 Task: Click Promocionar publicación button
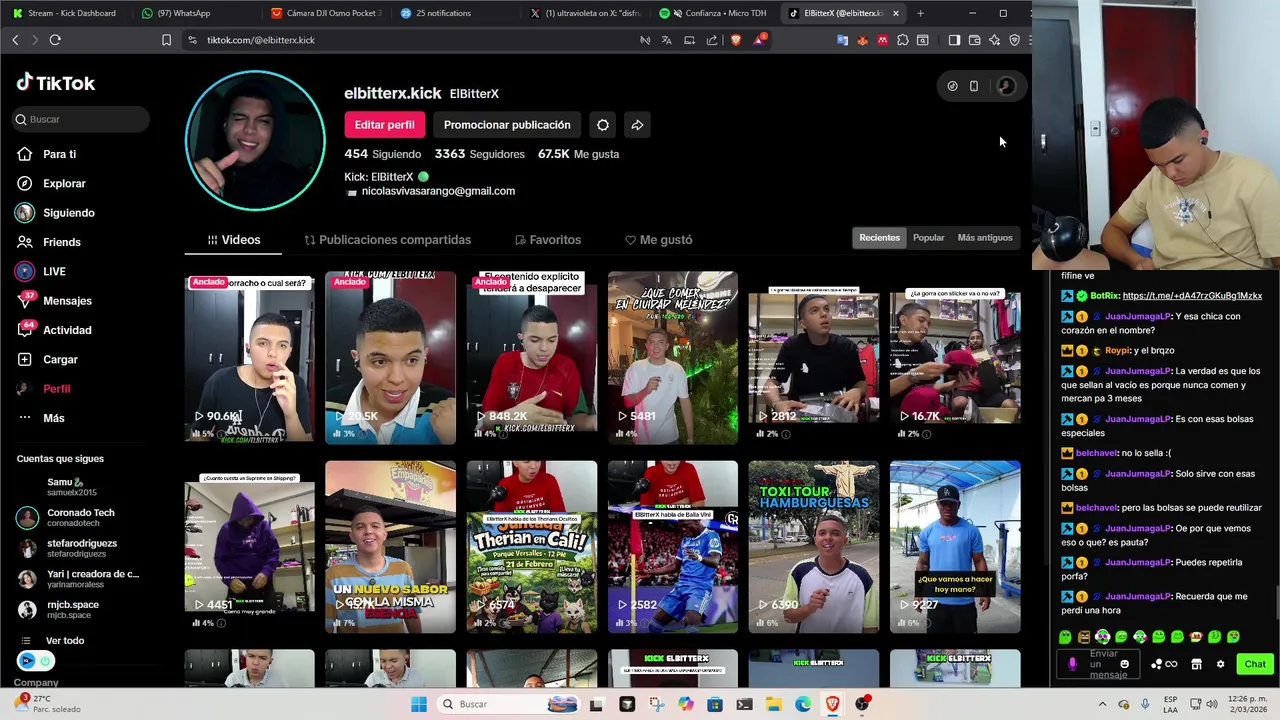pos(507,125)
